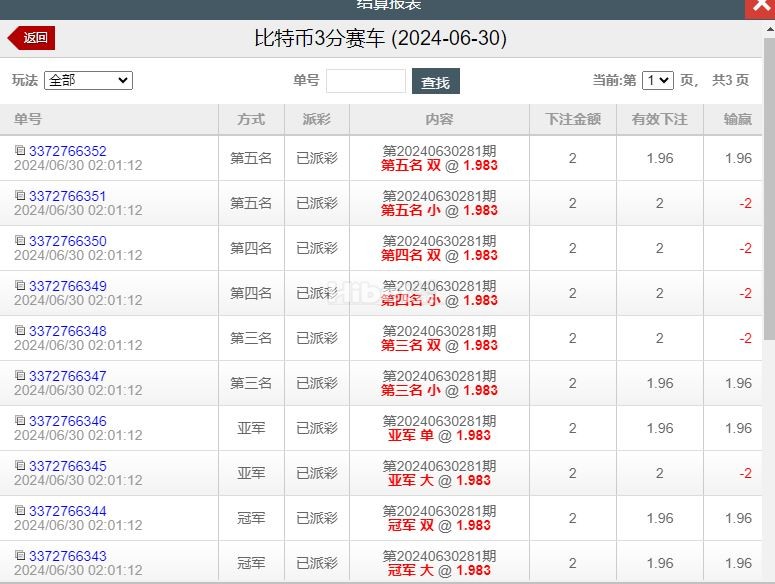
Task: Click the title 比特币3分赛车 (2024-06-30)
Action: [381, 38]
